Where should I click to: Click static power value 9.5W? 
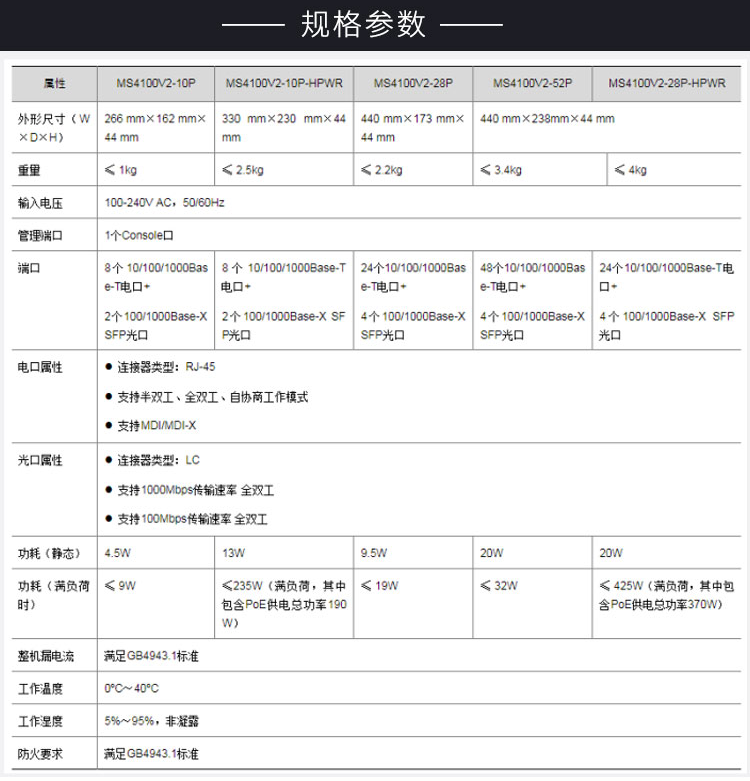(374, 553)
